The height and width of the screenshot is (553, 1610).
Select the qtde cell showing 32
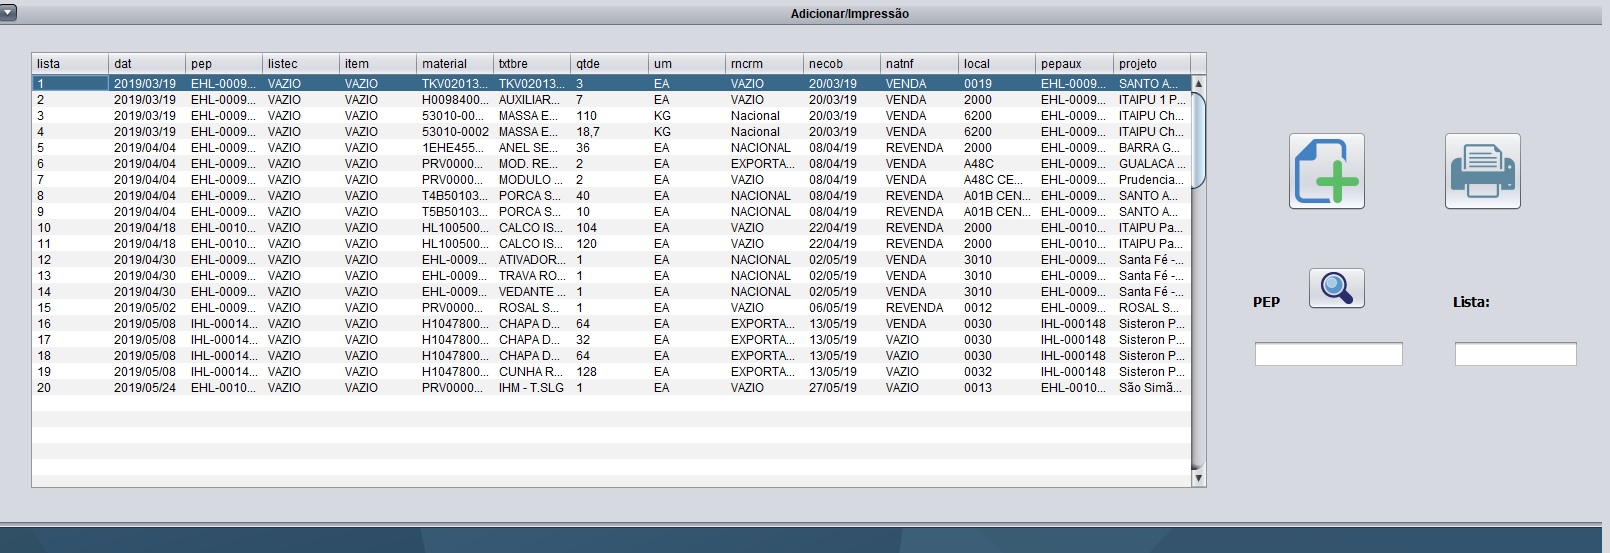point(609,340)
